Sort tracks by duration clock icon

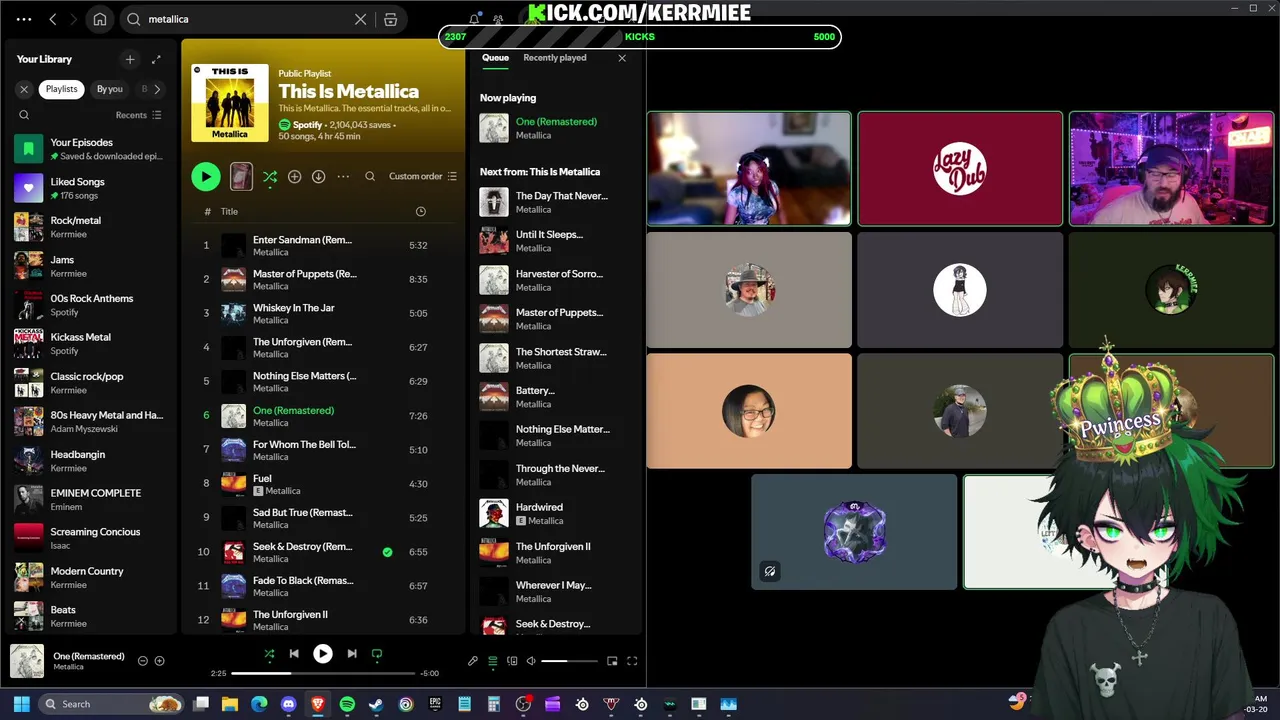pos(420,212)
